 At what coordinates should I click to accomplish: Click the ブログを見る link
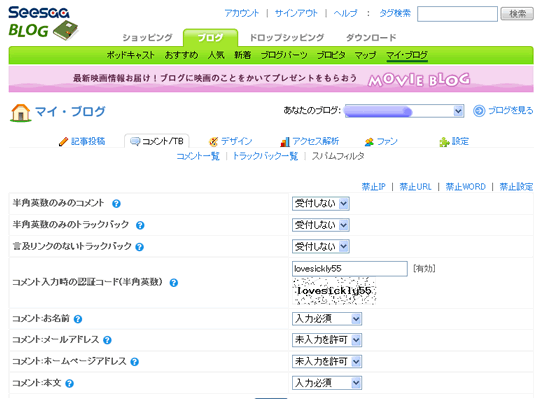click(x=511, y=111)
